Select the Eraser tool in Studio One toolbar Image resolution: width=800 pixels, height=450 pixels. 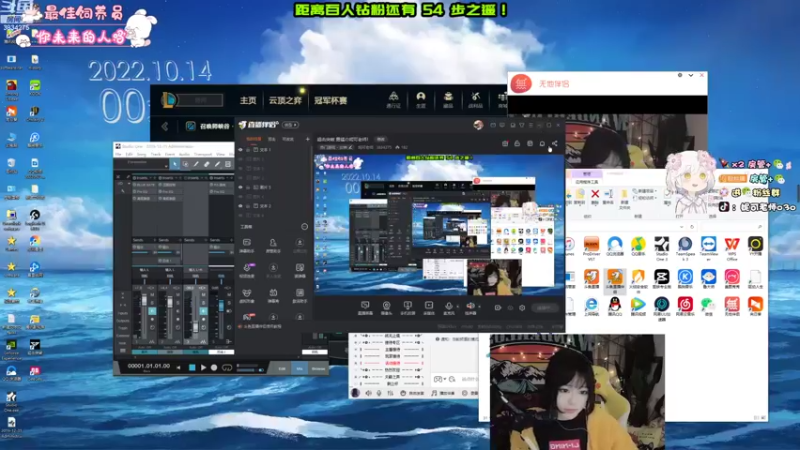coord(207,164)
